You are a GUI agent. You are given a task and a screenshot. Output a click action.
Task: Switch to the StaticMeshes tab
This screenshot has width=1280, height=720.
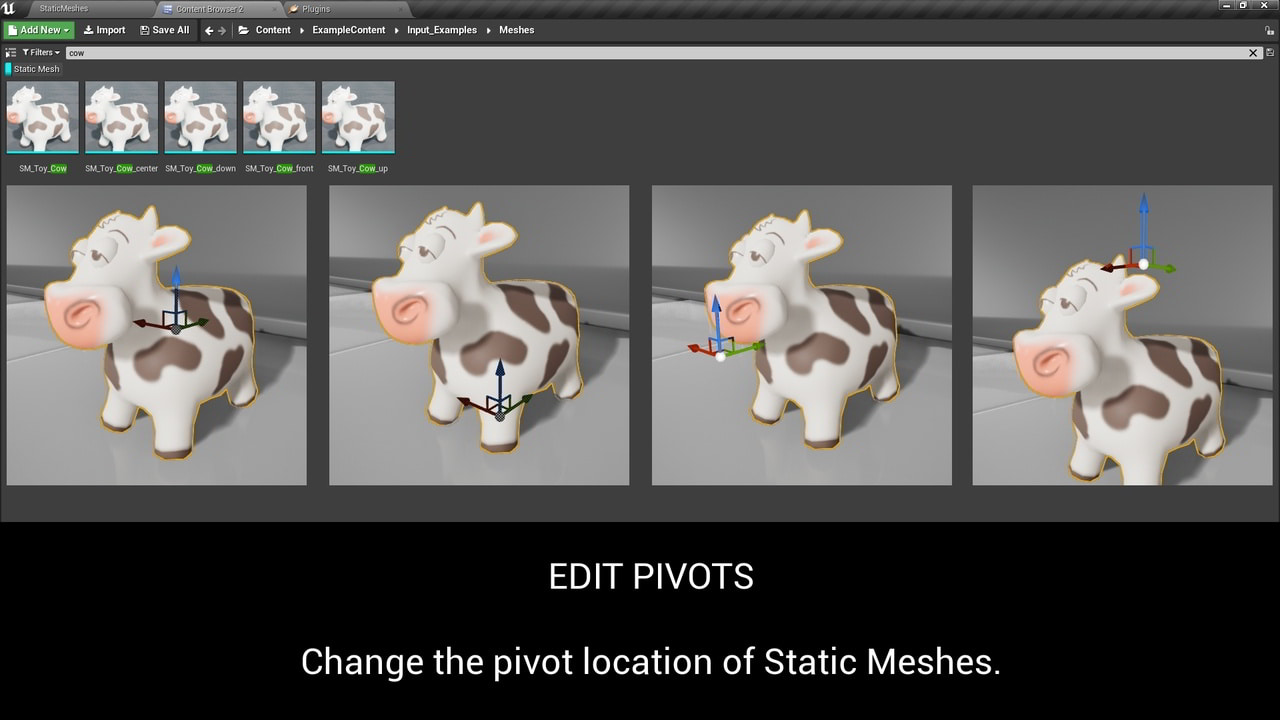click(x=63, y=8)
